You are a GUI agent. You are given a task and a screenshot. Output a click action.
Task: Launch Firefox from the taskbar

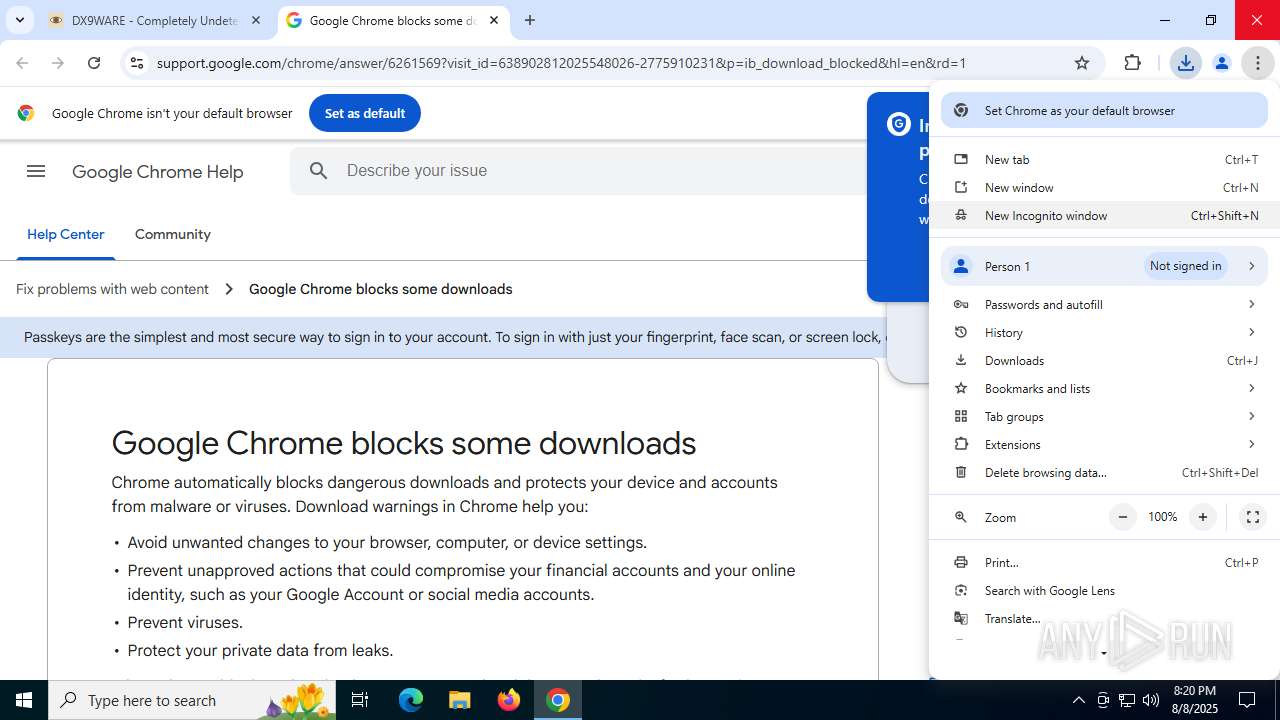coord(509,700)
